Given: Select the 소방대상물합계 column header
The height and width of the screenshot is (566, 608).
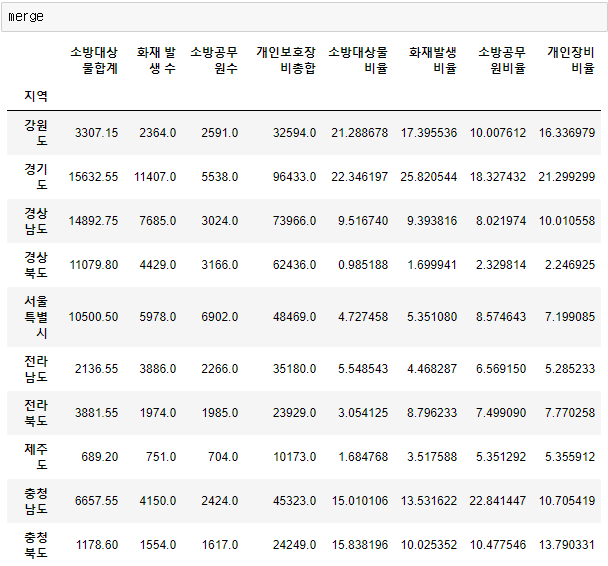Looking at the screenshot, I should pos(94,60).
